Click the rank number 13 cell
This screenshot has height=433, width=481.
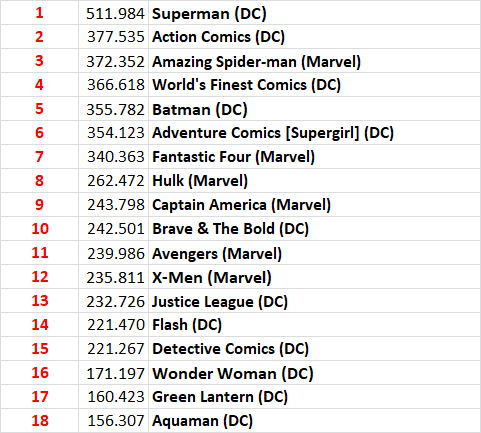(x=39, y=301)
